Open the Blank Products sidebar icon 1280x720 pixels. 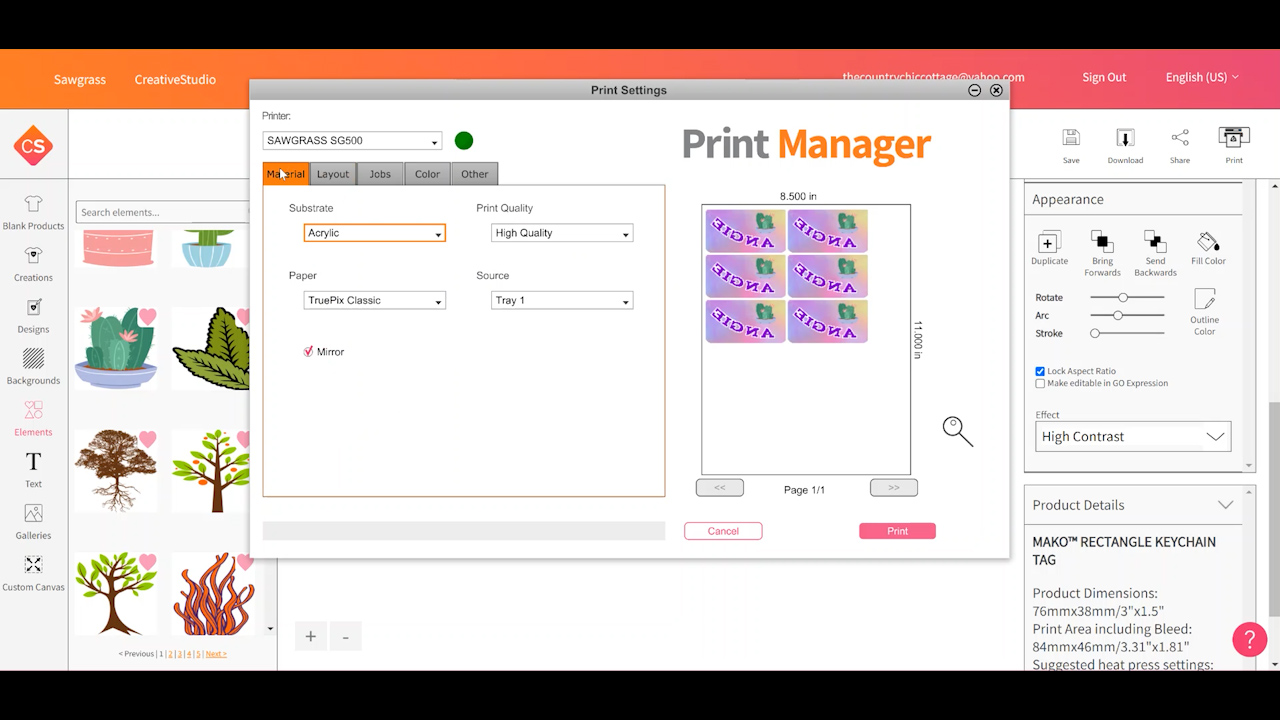pyautogui.click(x=33, y=212)
